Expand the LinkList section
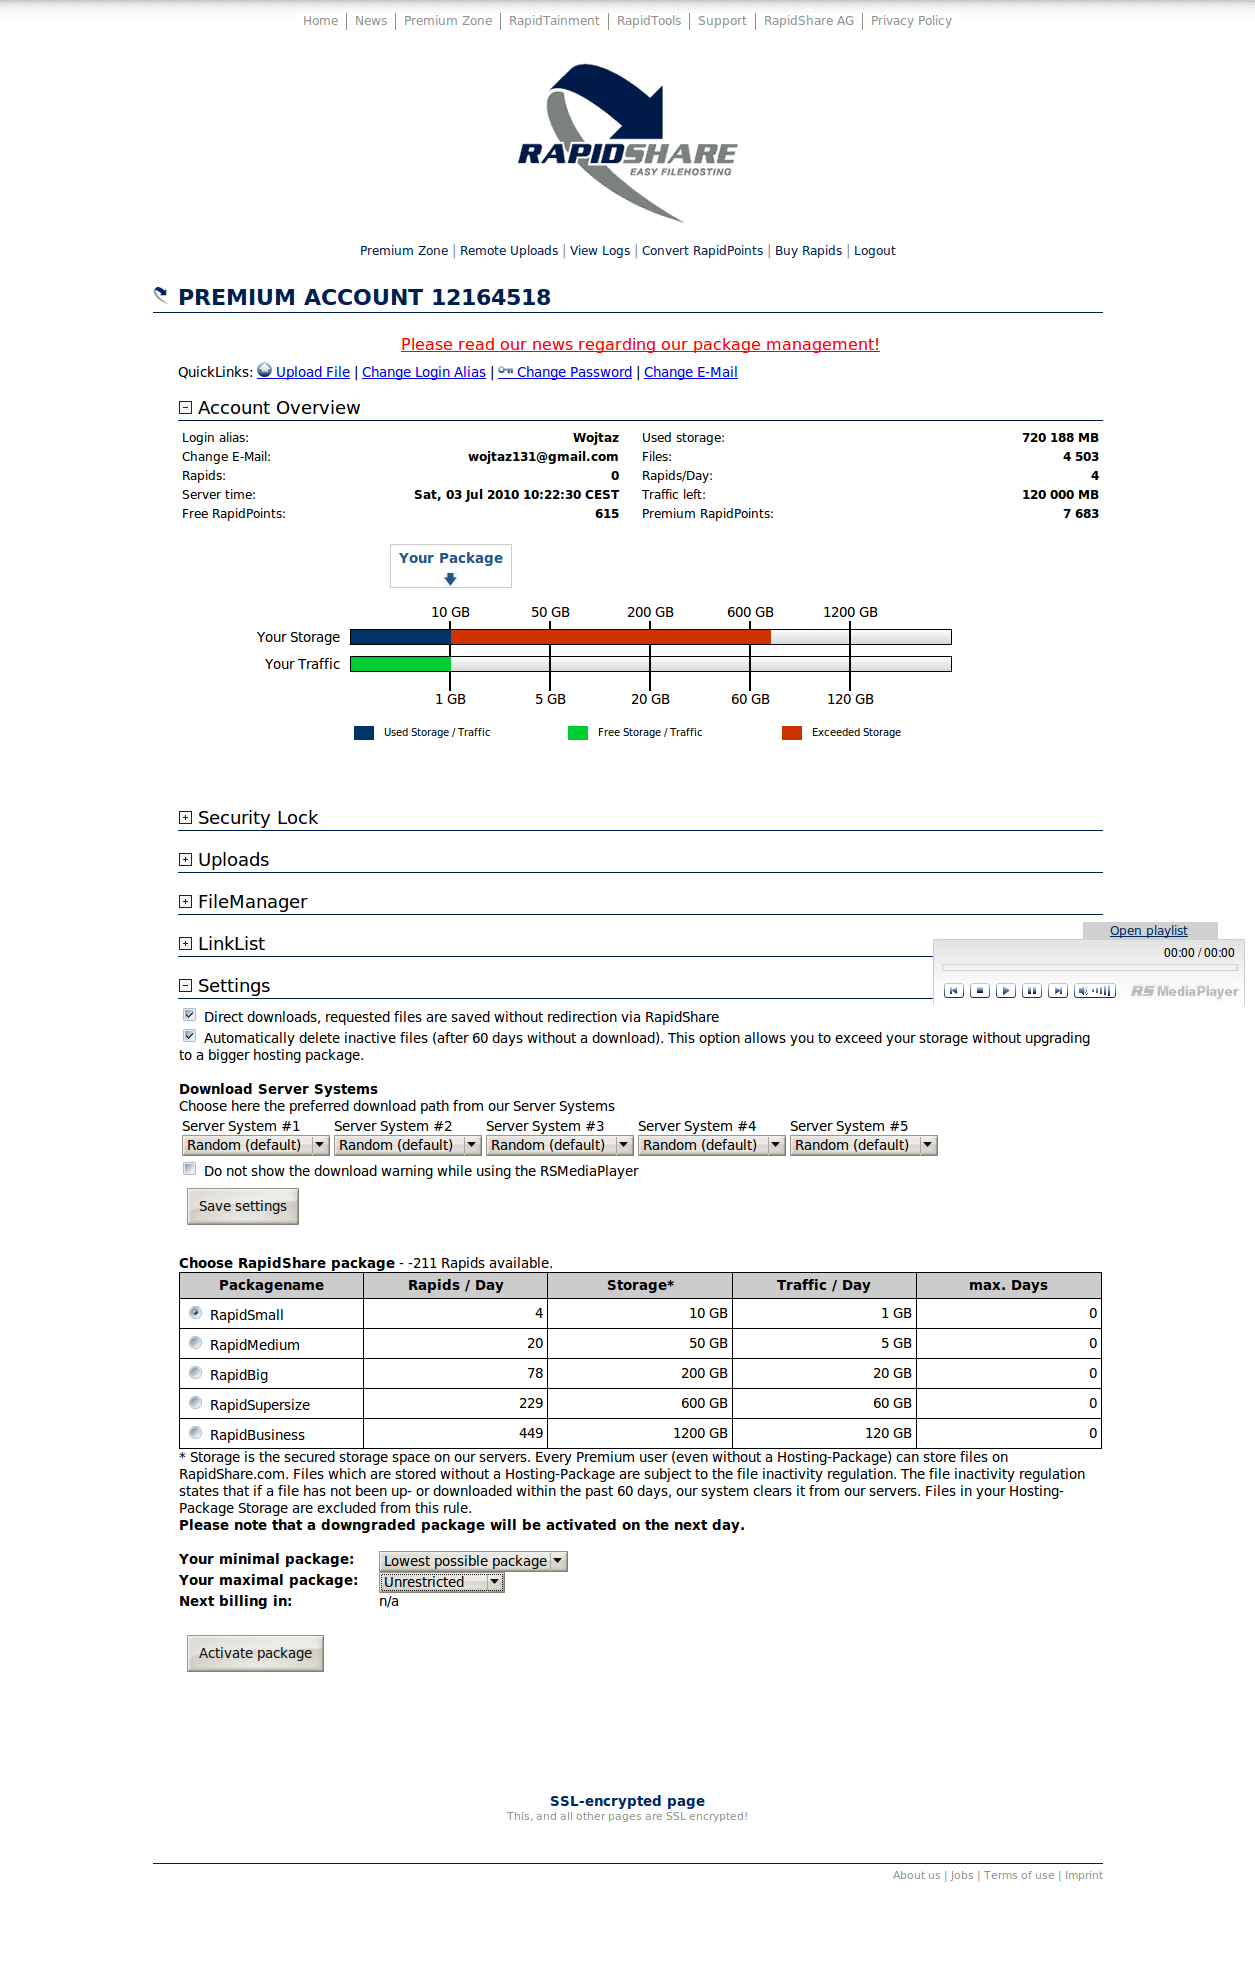Image resolution: width=1255 pixels, height=1974 pixels. point(185,943)
